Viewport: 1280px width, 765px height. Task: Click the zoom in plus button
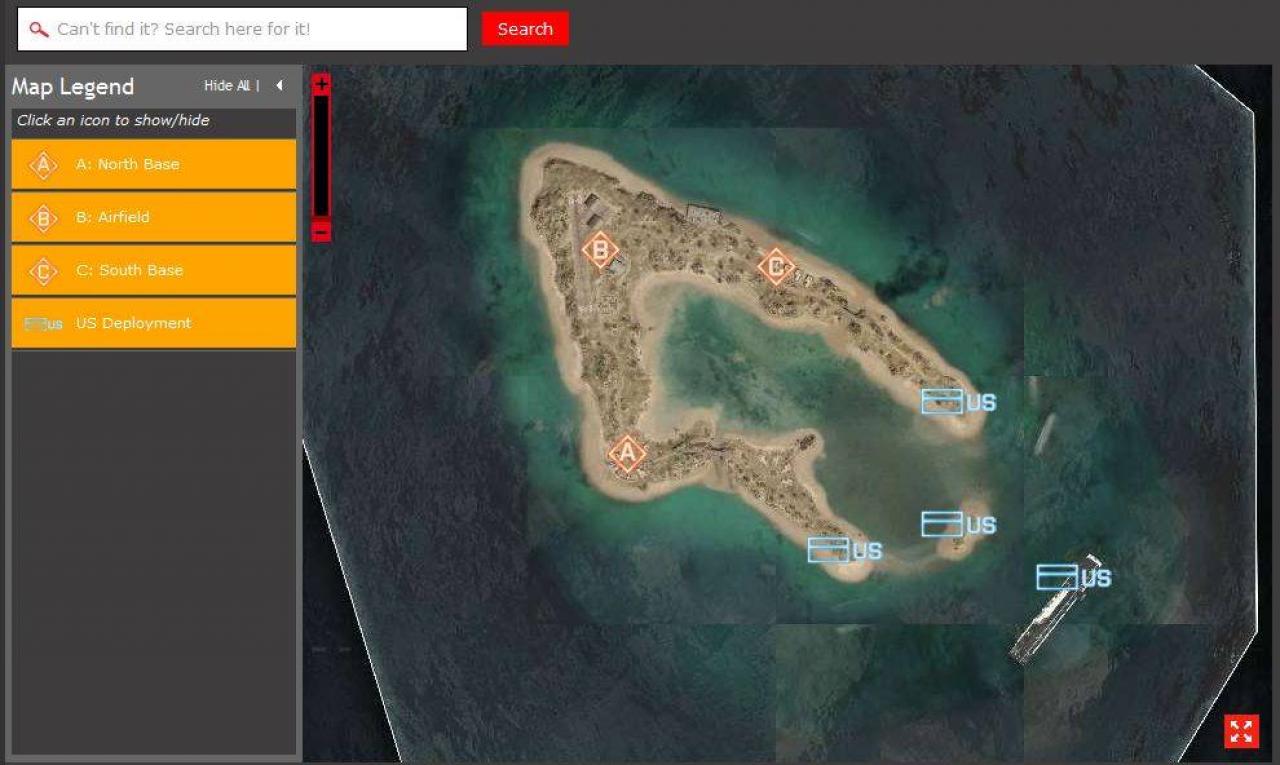pyautogui.click(x=321, y=84)
